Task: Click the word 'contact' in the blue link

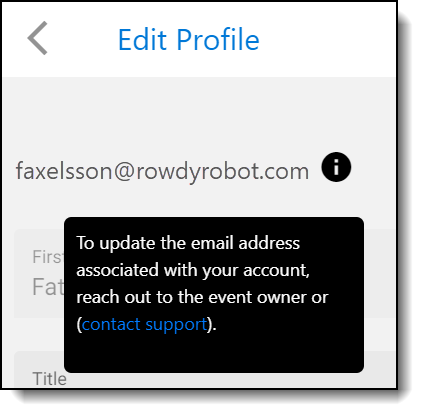Action: pyautogui.click(x=111, y=324)
